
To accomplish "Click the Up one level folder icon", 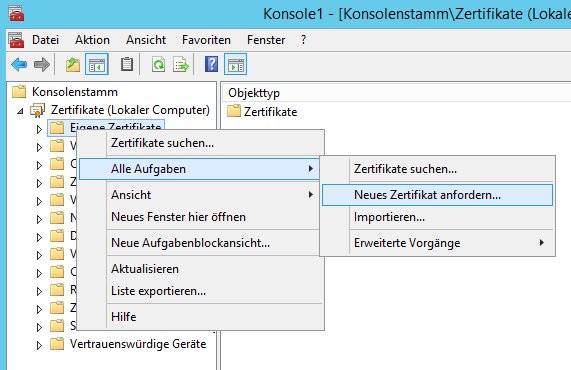I will coord(73,64).
